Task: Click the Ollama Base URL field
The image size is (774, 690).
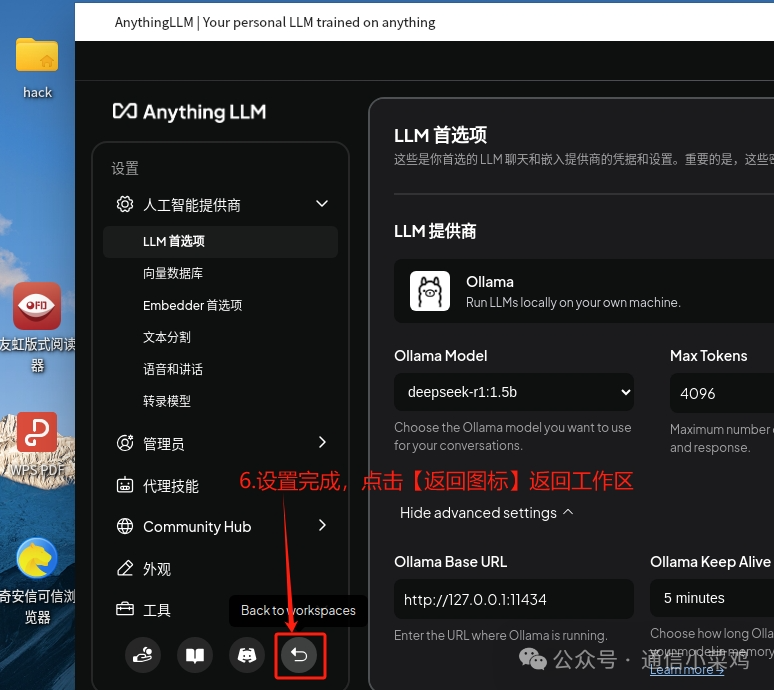Action: (514, 599)
